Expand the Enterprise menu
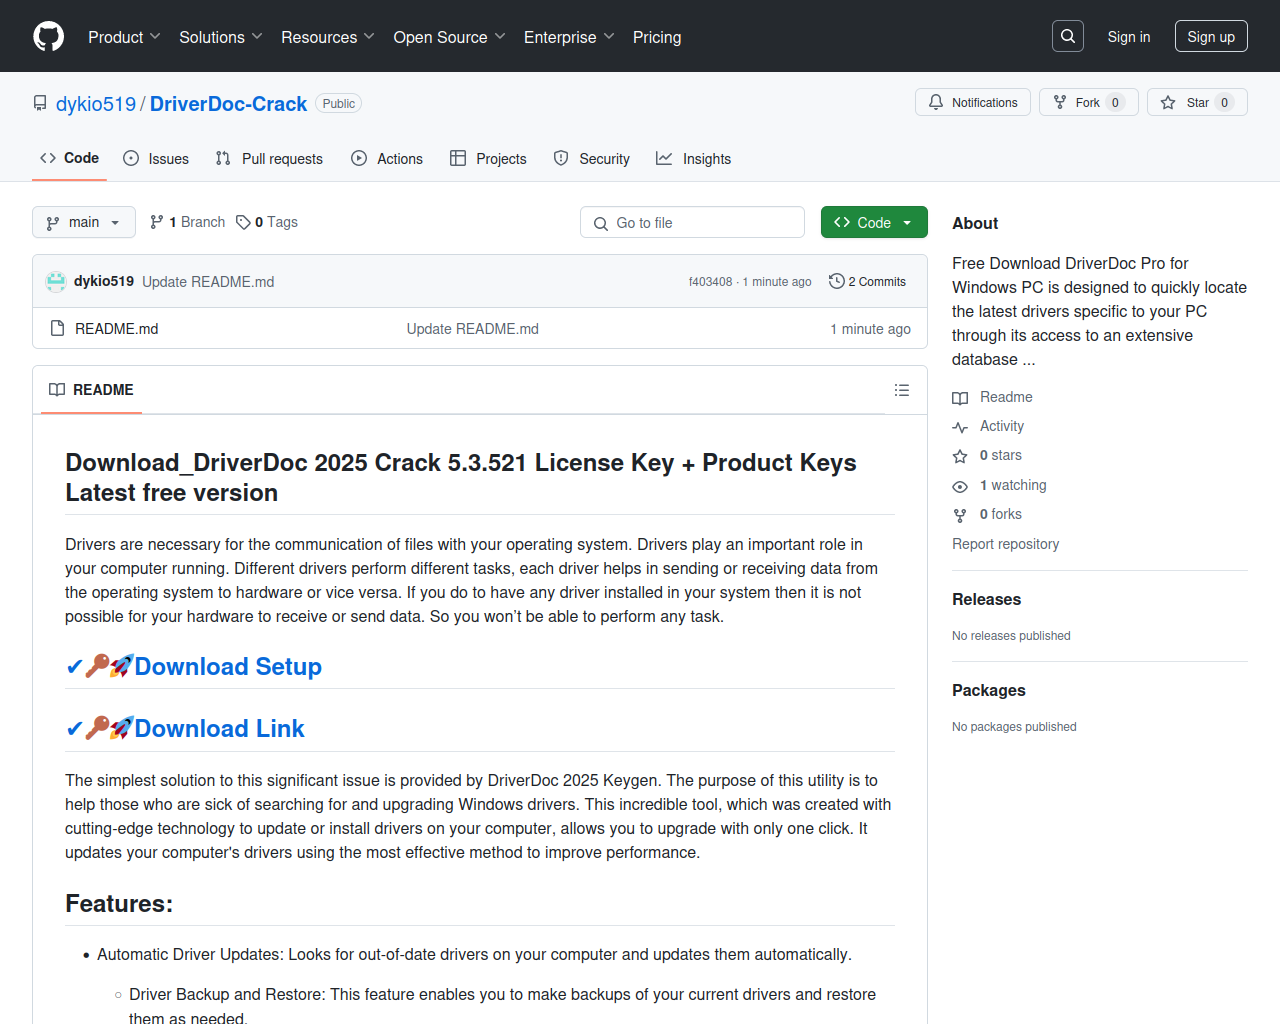Image resolution: width=1280 pixels, height=1024 pixels. pyautogui.click(x=569, y=37)
